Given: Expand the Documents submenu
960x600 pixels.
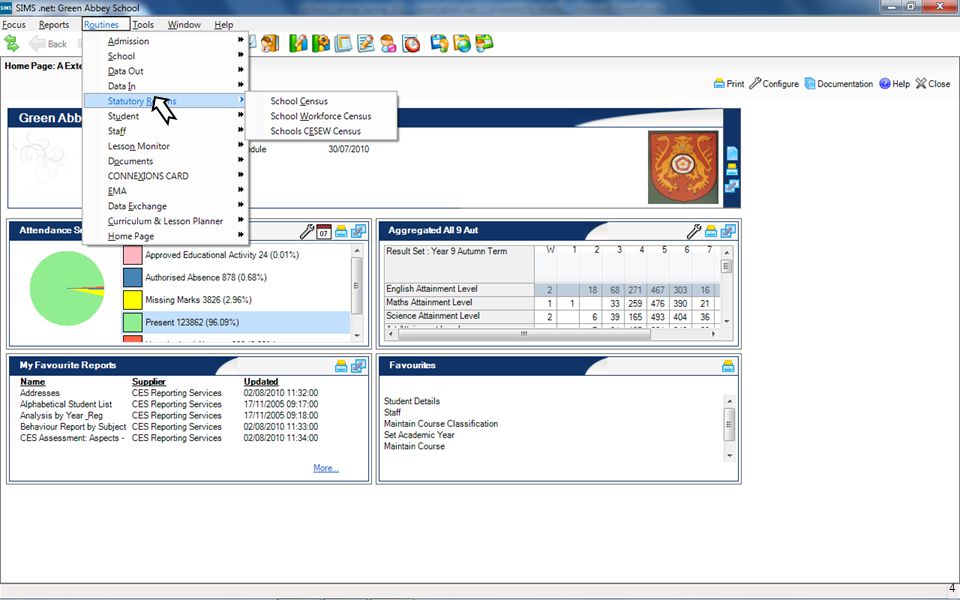Looking at the screenshot, I should click(165, 161).
